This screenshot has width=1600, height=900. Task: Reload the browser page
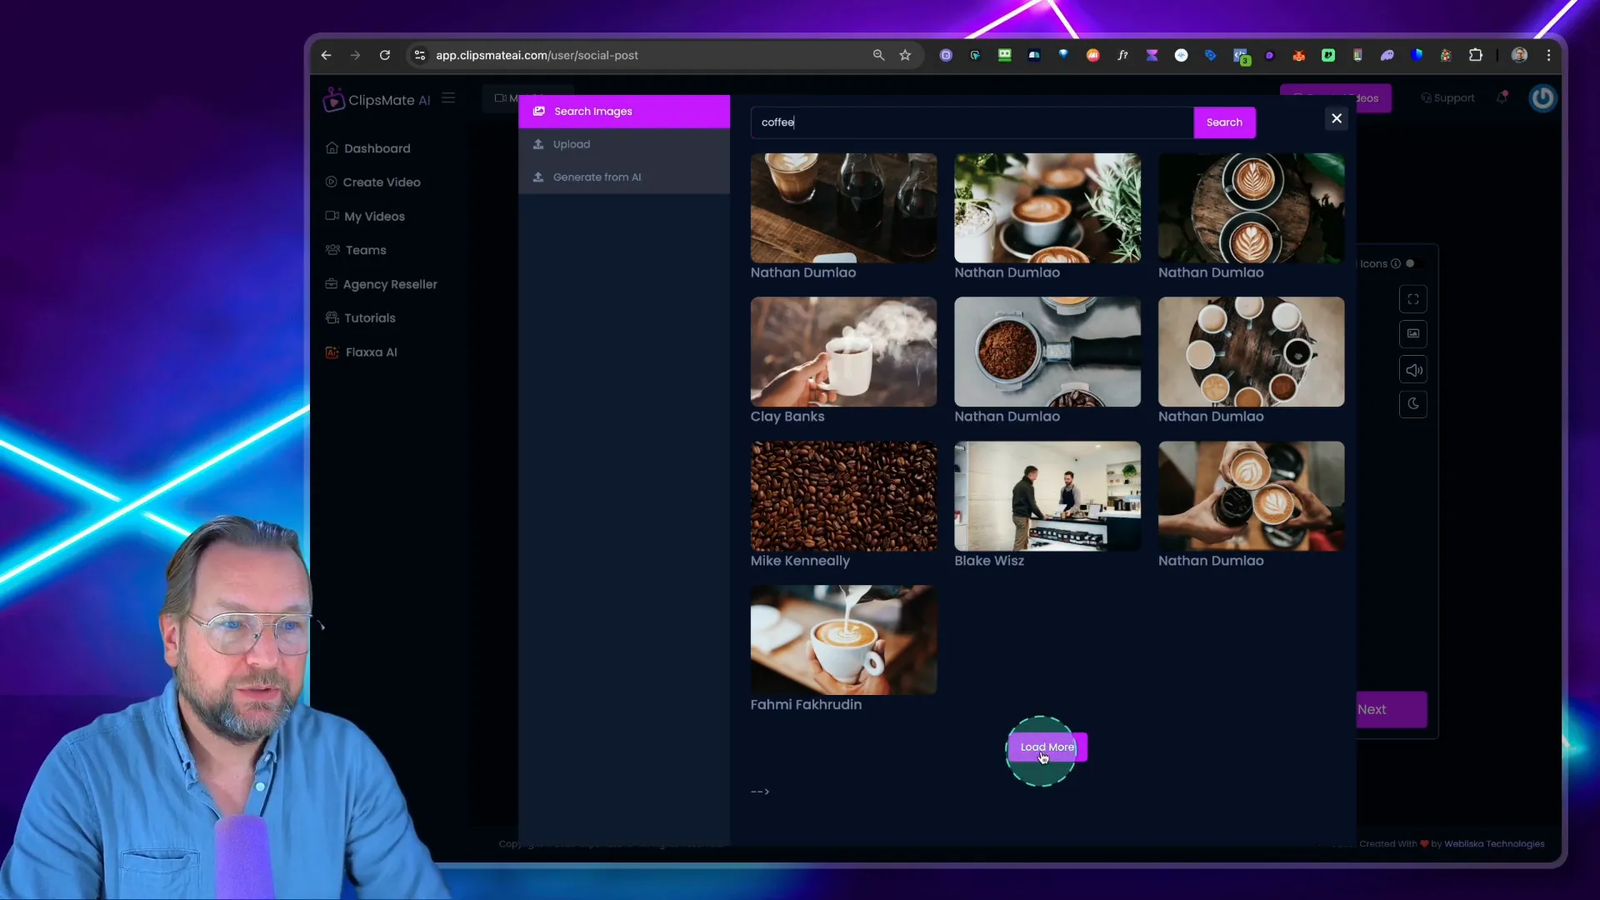(x=384, y=55)
